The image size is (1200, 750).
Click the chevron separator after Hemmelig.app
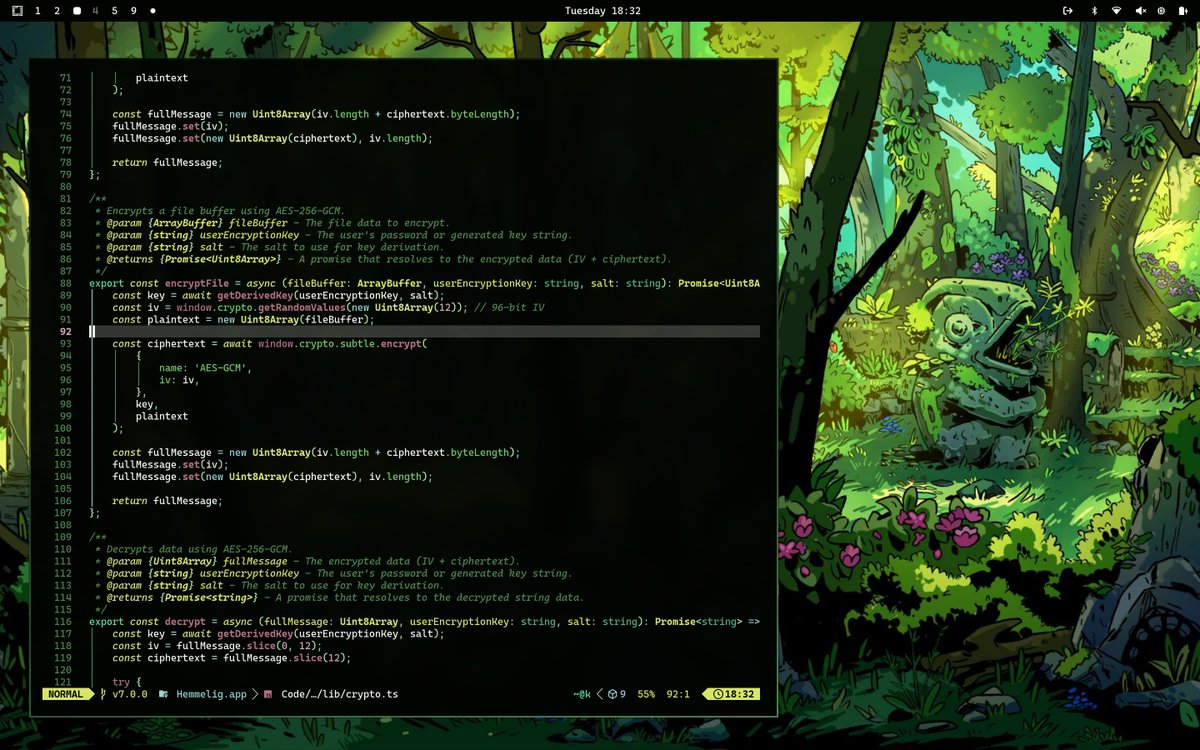pos(255,694)
